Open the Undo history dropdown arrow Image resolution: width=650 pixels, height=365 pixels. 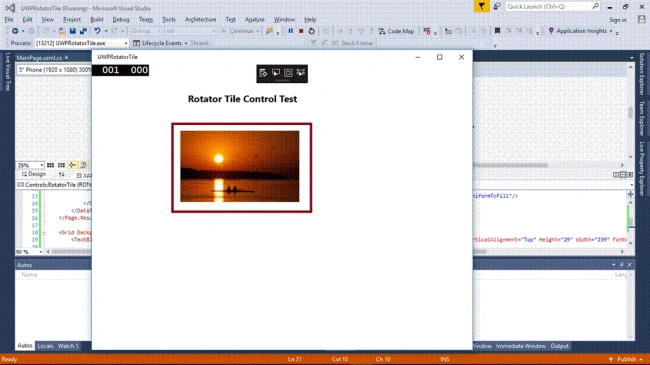click(x=106, y=31)
